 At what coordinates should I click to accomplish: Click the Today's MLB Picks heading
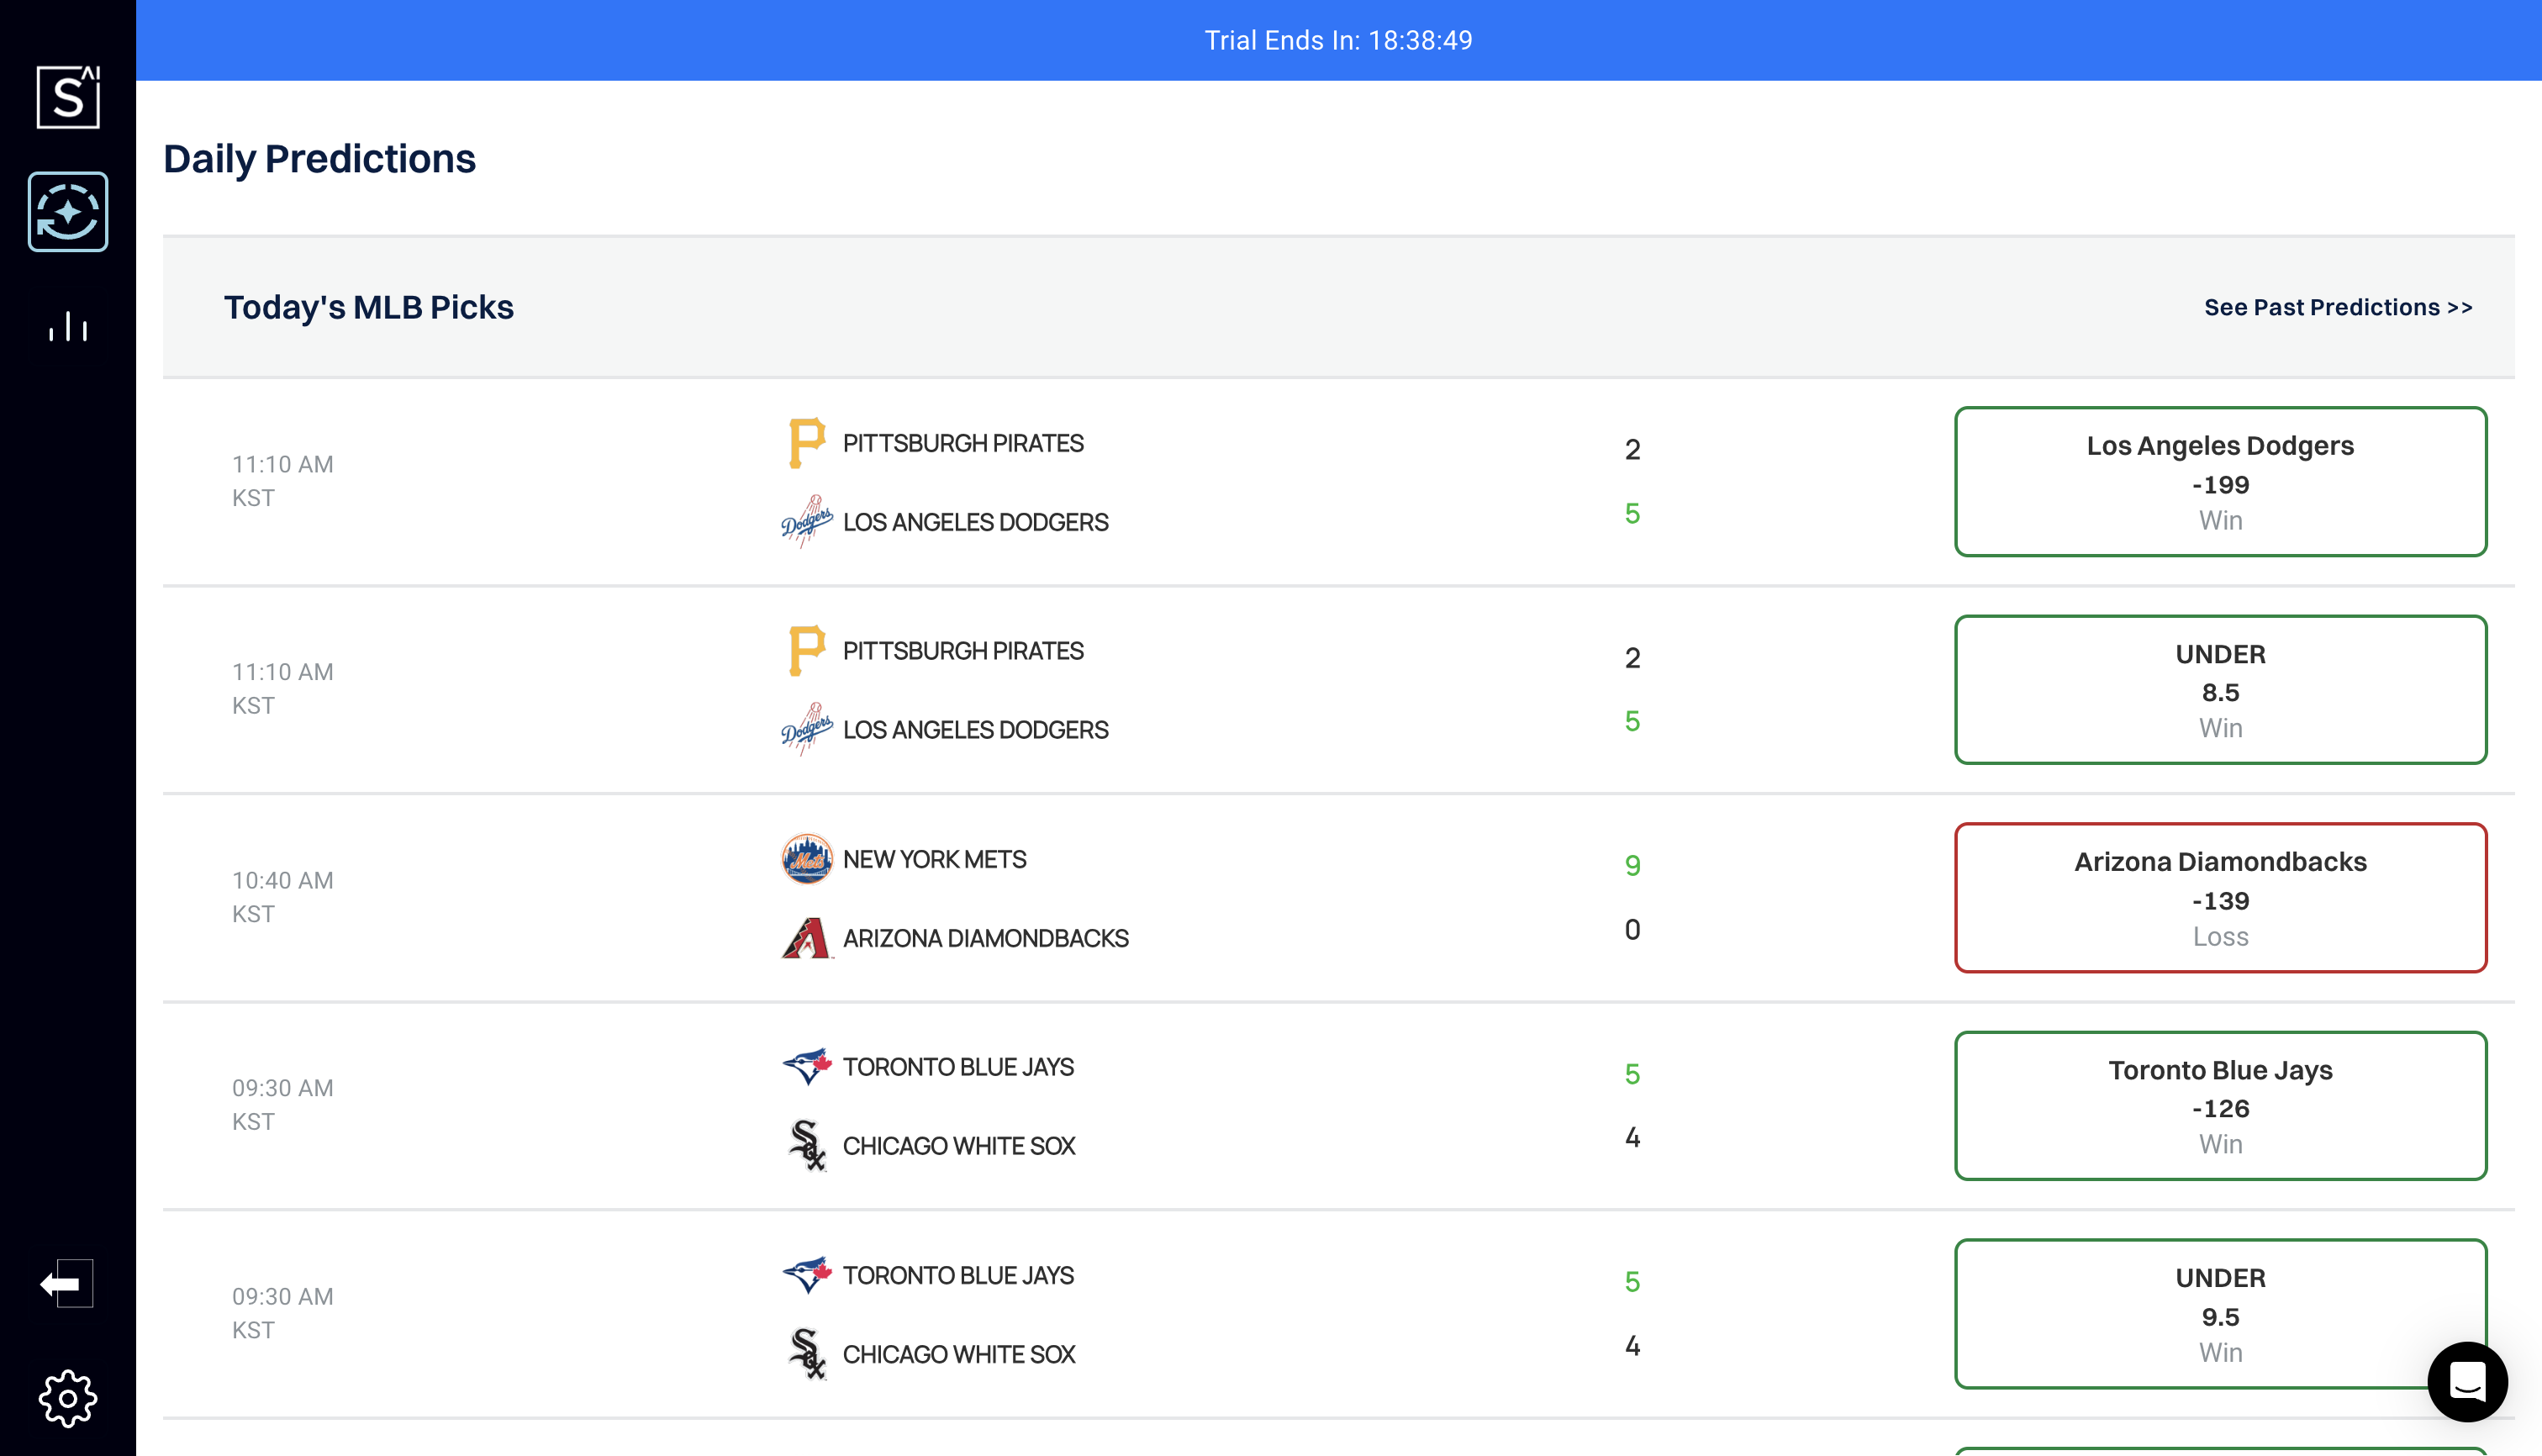(368, 307)
